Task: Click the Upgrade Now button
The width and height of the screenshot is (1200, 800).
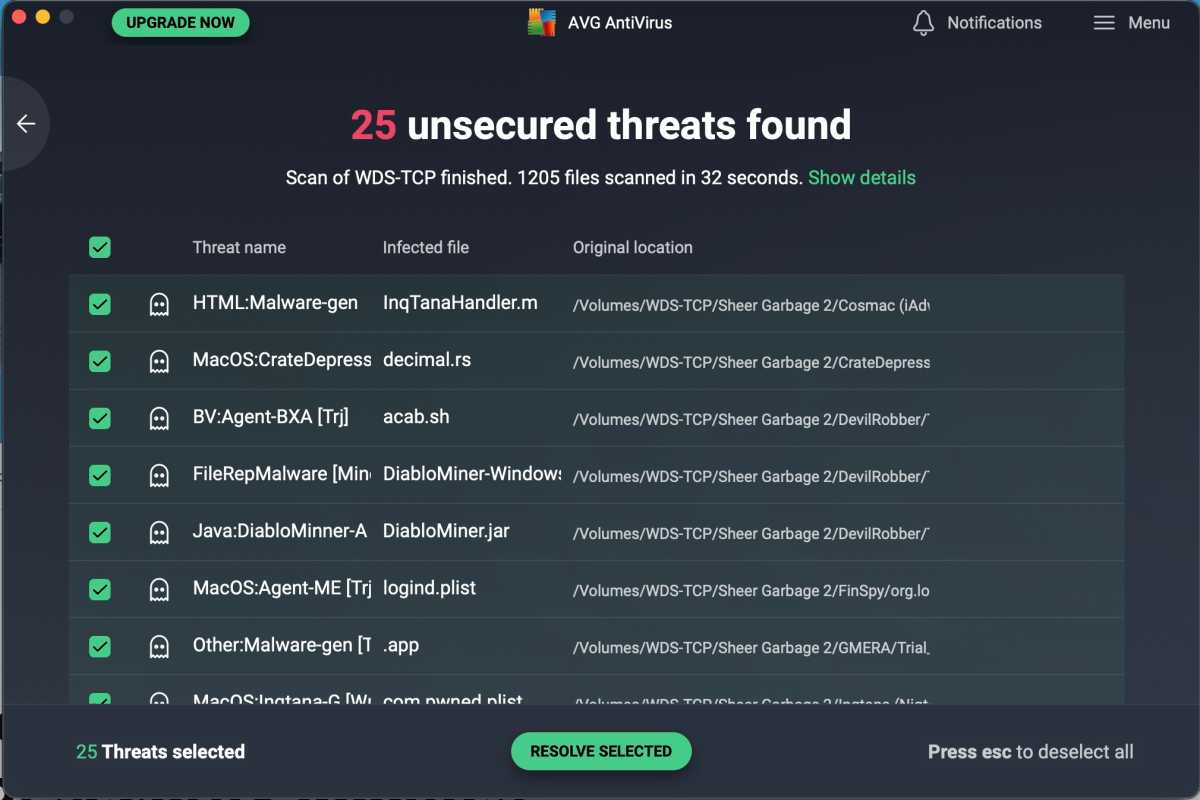Action: [180, 22]
